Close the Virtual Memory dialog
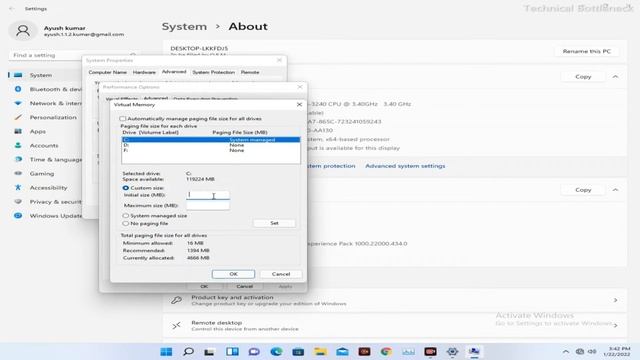 pyautogui.click(x=299, y=104)
